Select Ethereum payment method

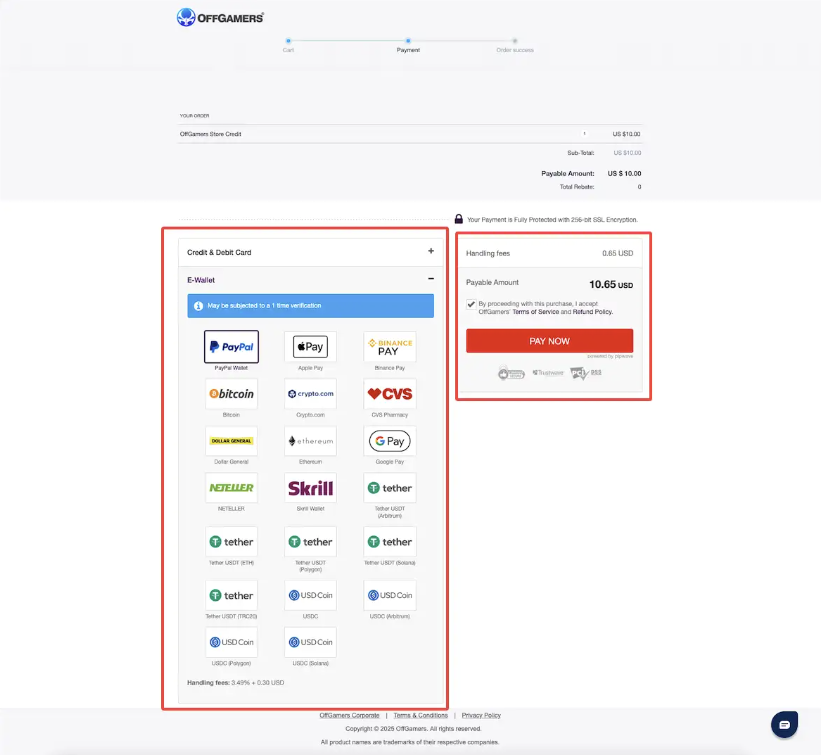tap(310, 441)
